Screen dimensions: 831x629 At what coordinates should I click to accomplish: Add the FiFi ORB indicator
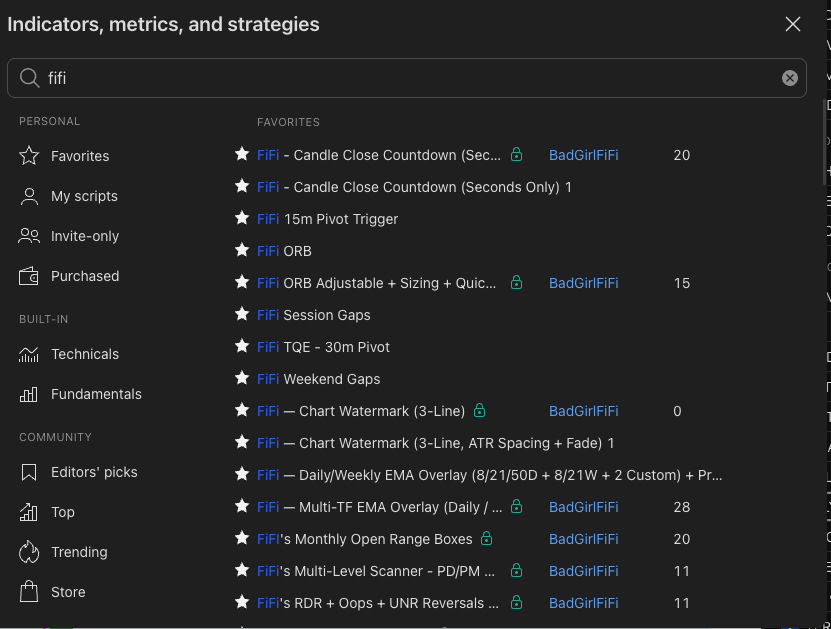(284, 251)
